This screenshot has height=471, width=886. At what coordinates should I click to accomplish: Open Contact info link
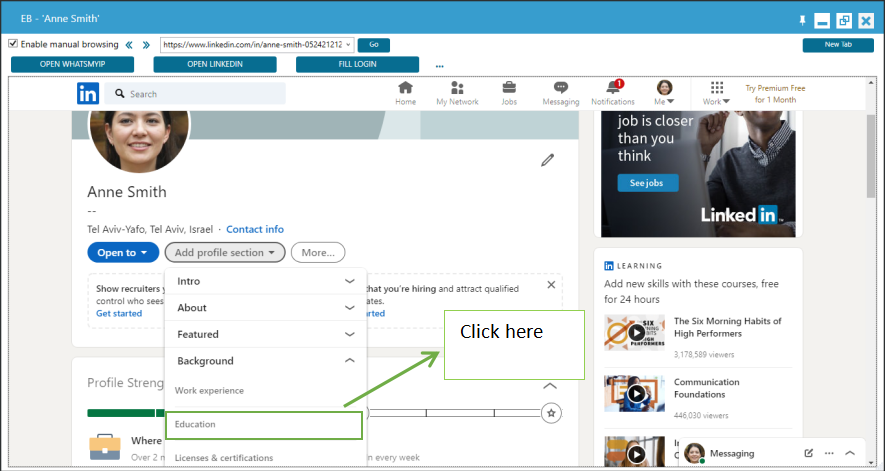pyautogui.click(x=255, y=229)
